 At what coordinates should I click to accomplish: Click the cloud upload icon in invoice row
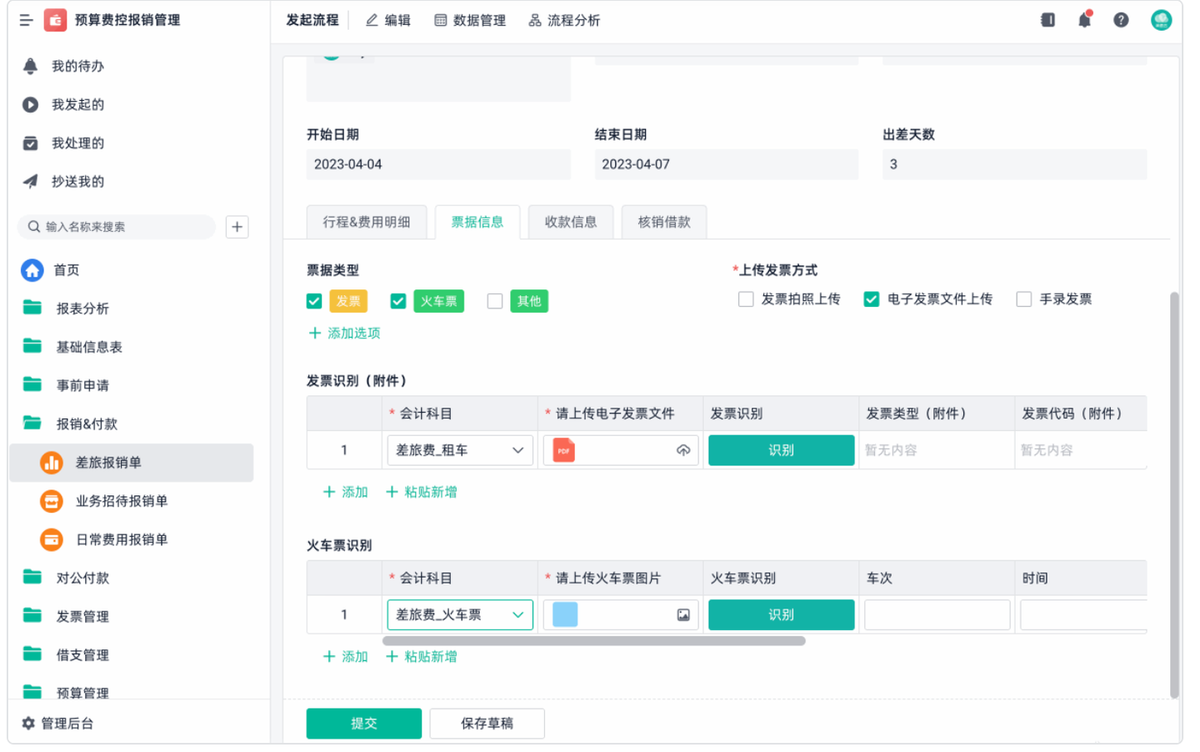click(x=683, y=451)
